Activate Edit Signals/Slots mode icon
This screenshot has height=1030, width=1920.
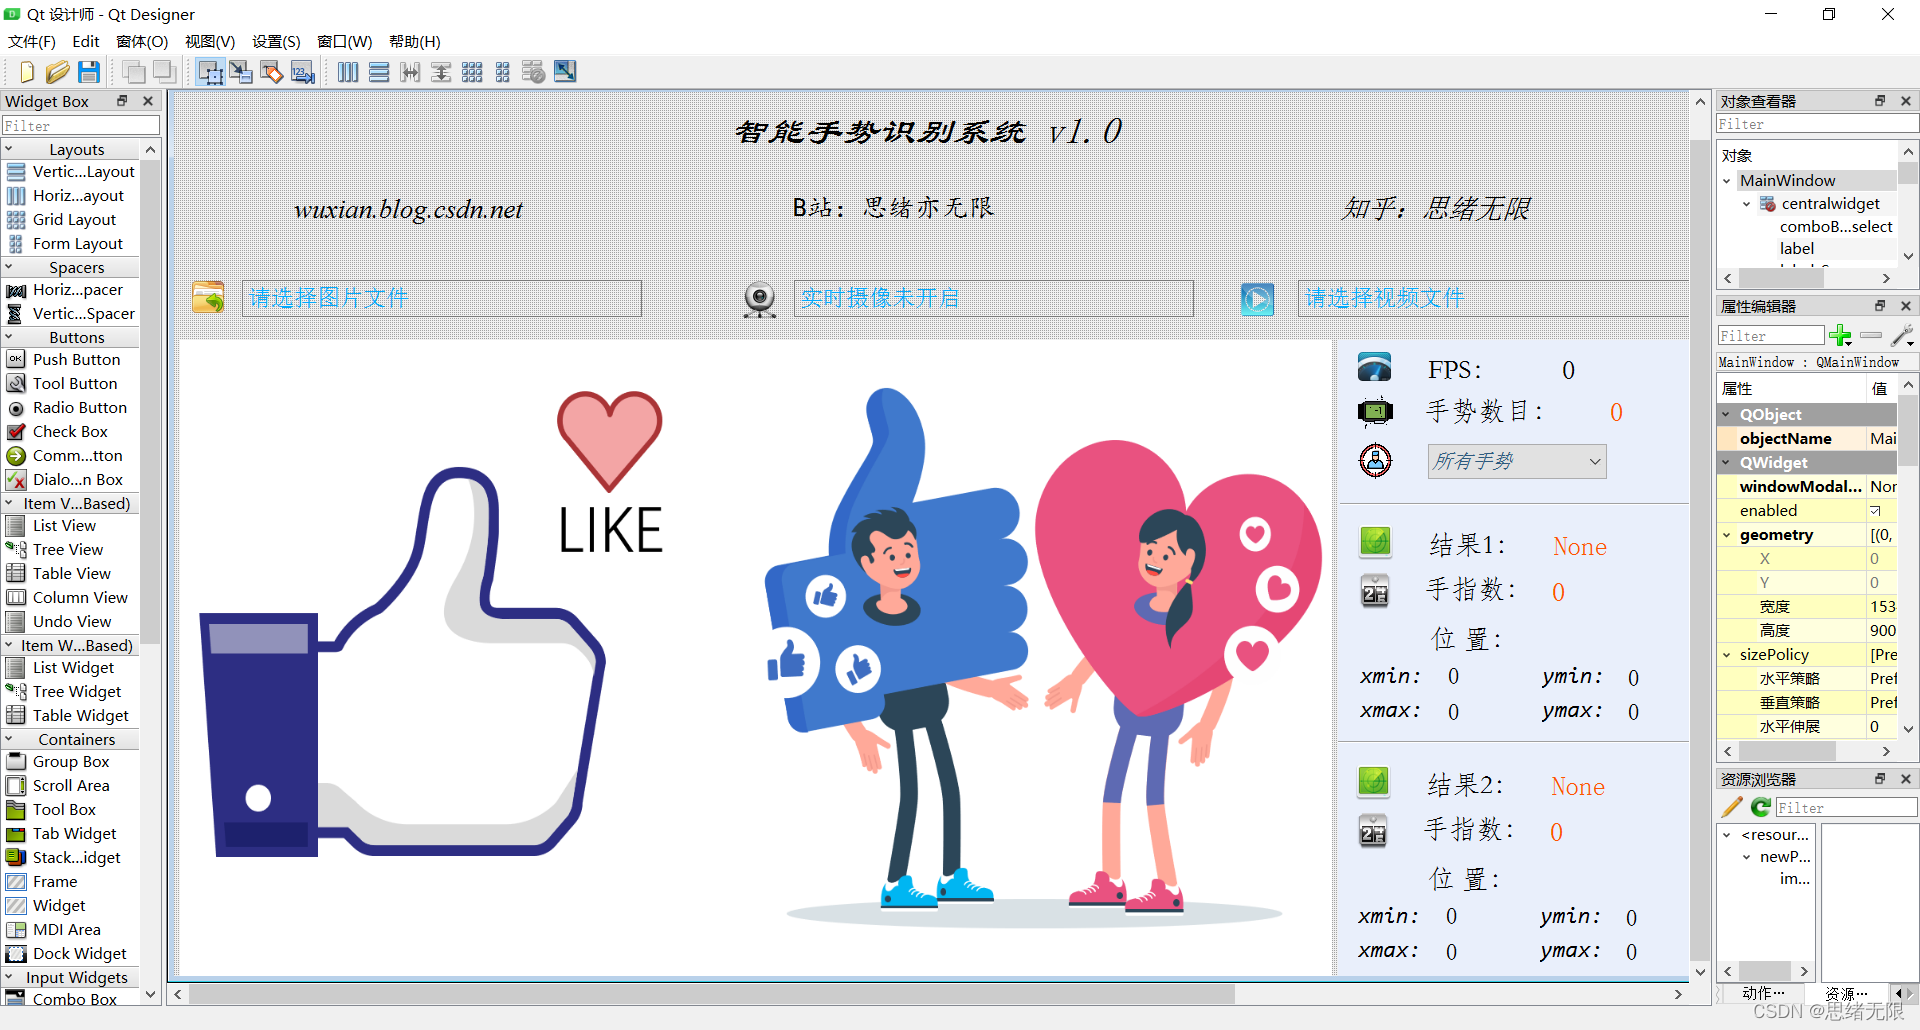241,72
